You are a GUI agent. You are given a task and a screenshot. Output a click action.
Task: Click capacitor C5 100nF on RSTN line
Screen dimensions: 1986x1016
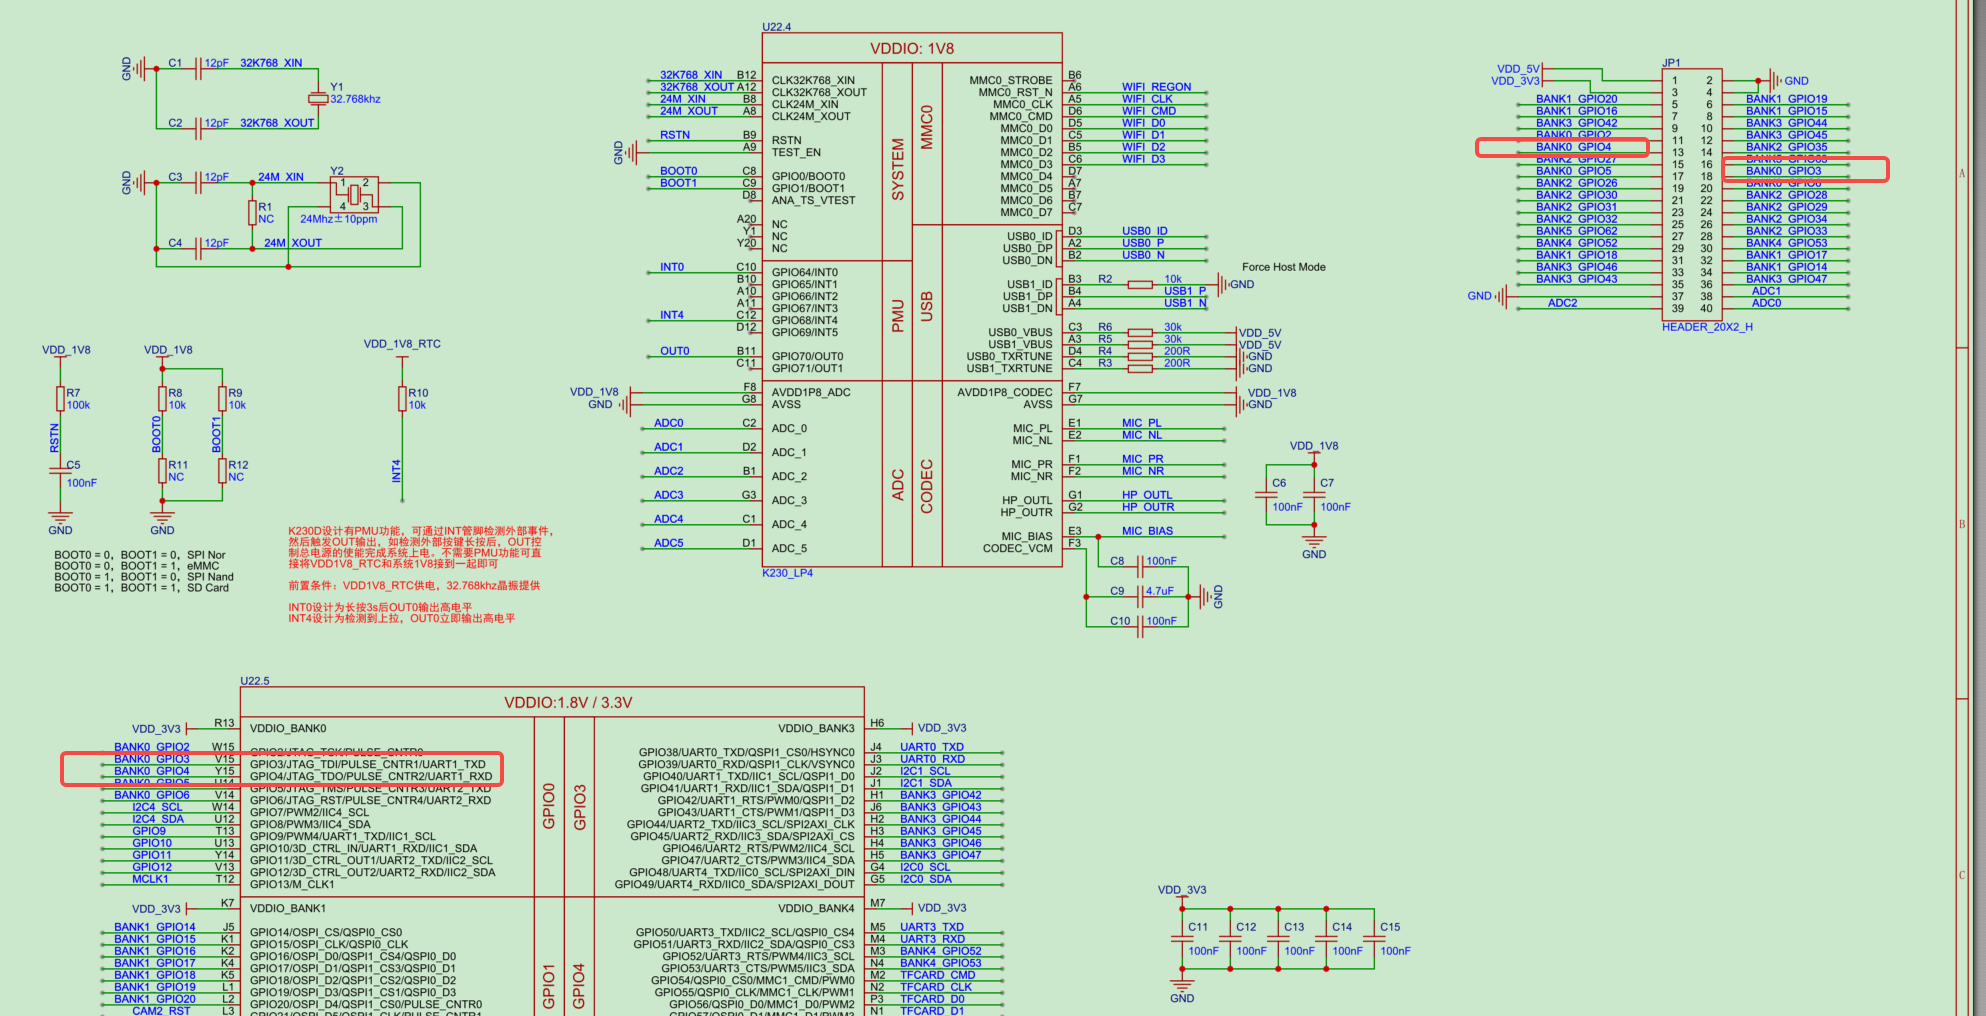60,472
